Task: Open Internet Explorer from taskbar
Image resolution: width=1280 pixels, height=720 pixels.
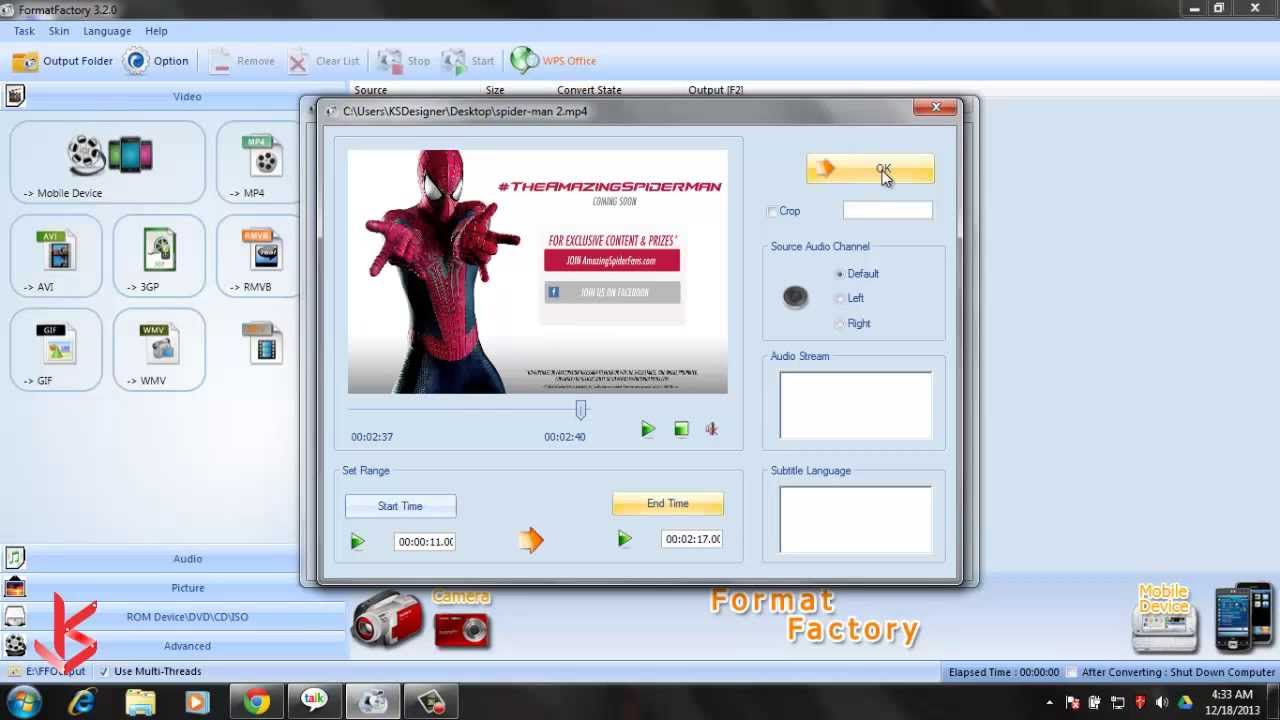Action: [x=82, y=702]
